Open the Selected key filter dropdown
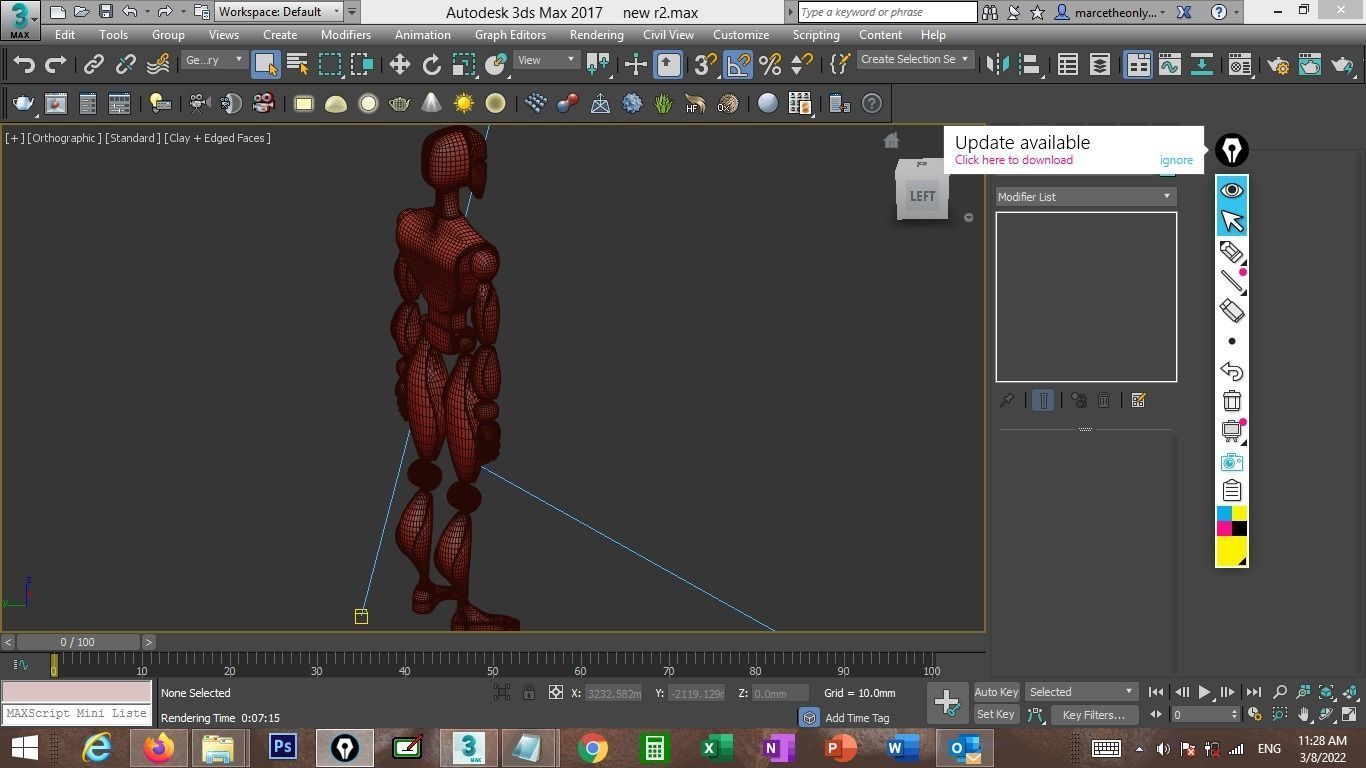This screenshot has height=768, width=1366. [1081, 692]
